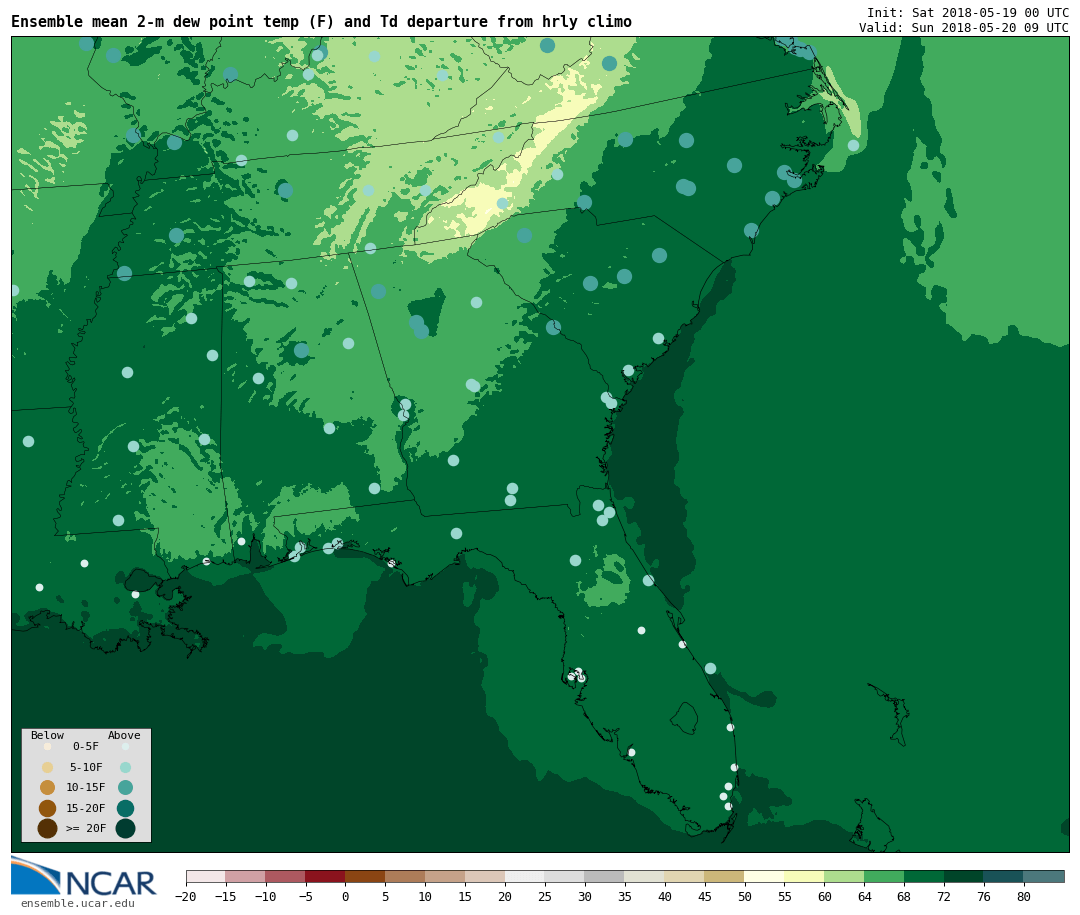Click the "Above" legend column header
The height and width of the screenshot is (915, 1080).
(124, 735)
